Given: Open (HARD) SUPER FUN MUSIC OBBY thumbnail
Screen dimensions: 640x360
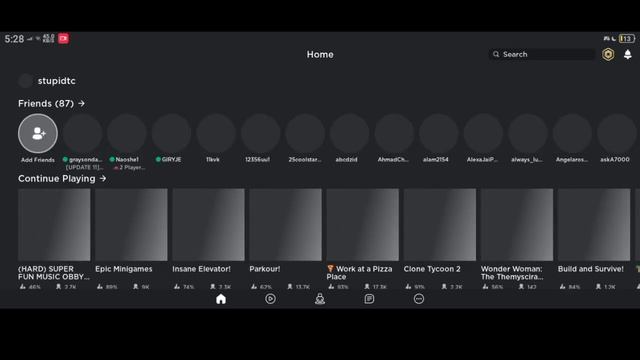Looking at the screenshot, I should (54, 224).
